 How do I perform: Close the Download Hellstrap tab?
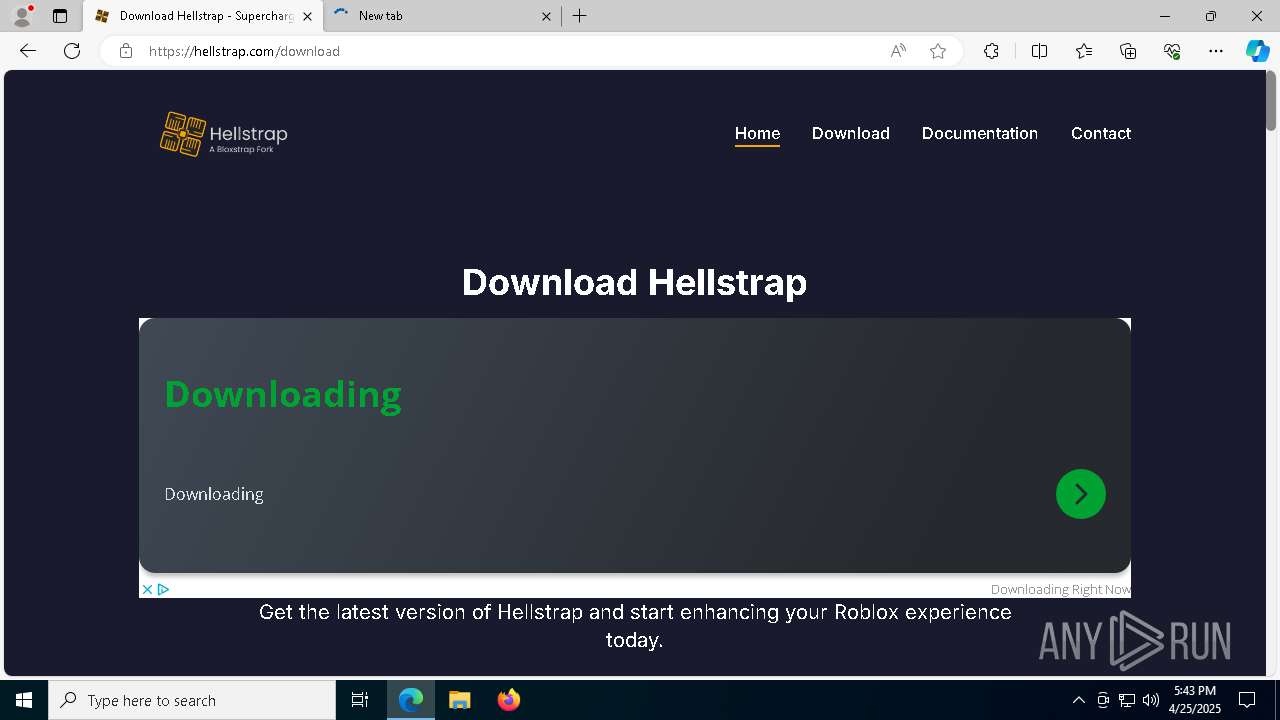307,16
